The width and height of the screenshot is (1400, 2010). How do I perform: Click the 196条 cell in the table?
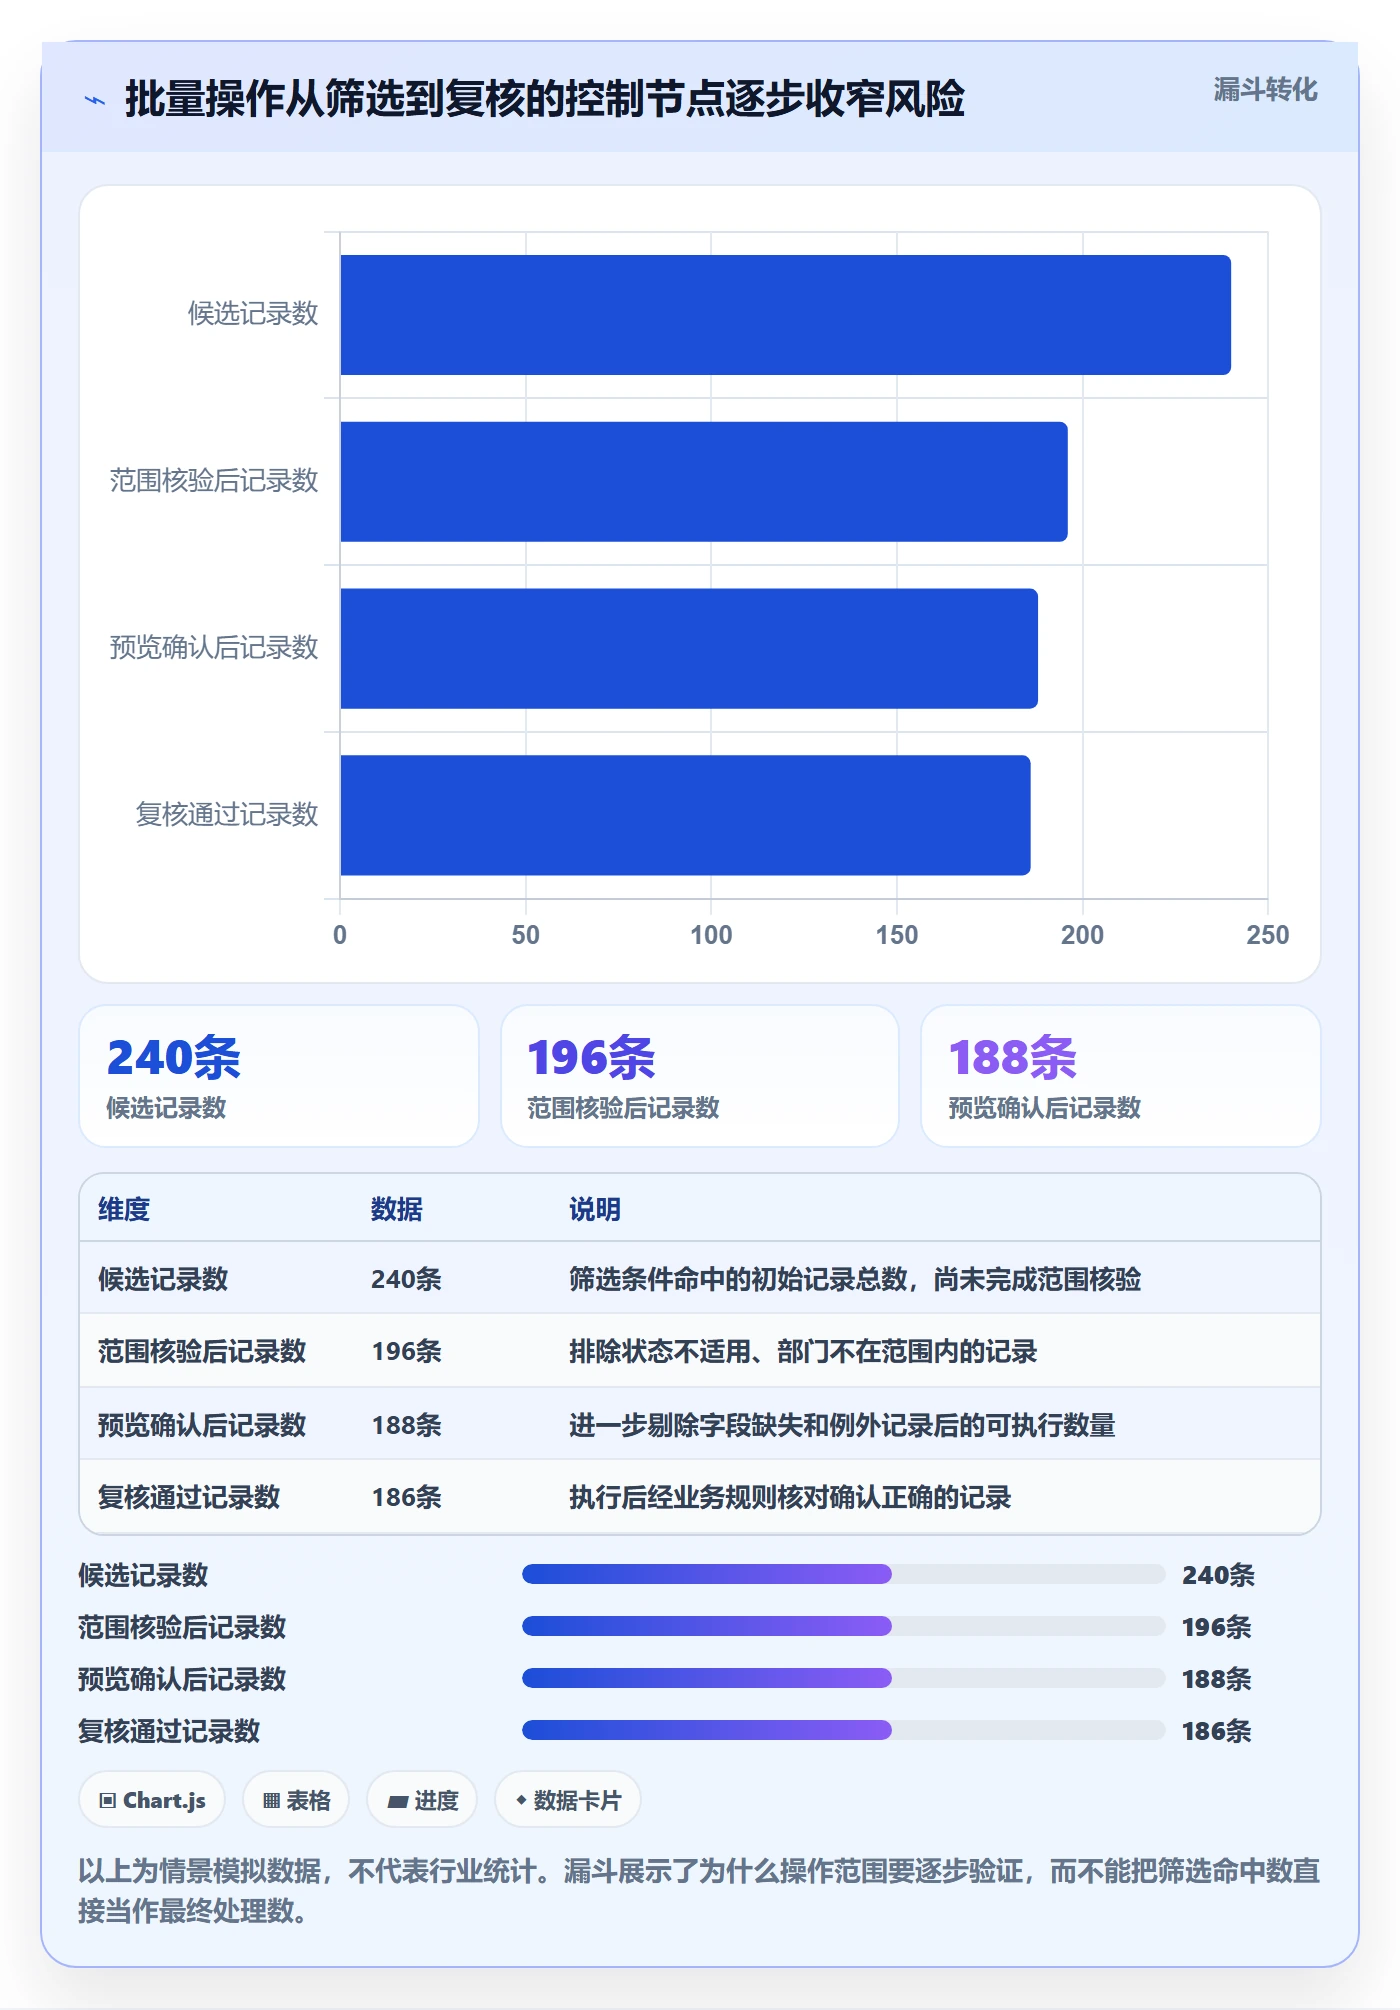407,1351
